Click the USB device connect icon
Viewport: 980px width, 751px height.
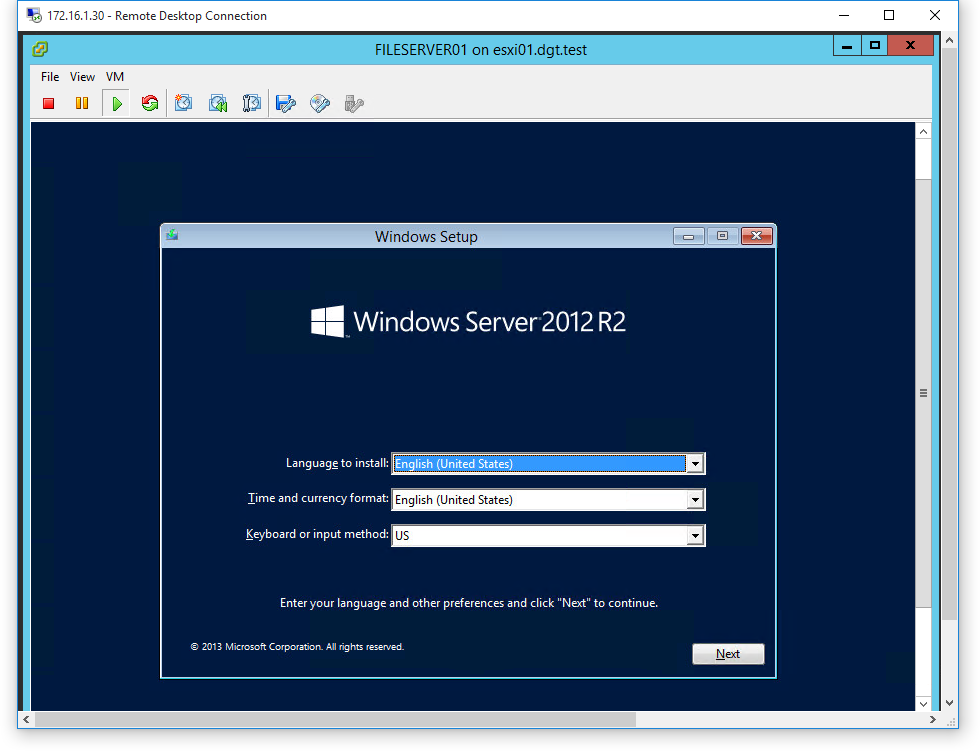[354, 103]
